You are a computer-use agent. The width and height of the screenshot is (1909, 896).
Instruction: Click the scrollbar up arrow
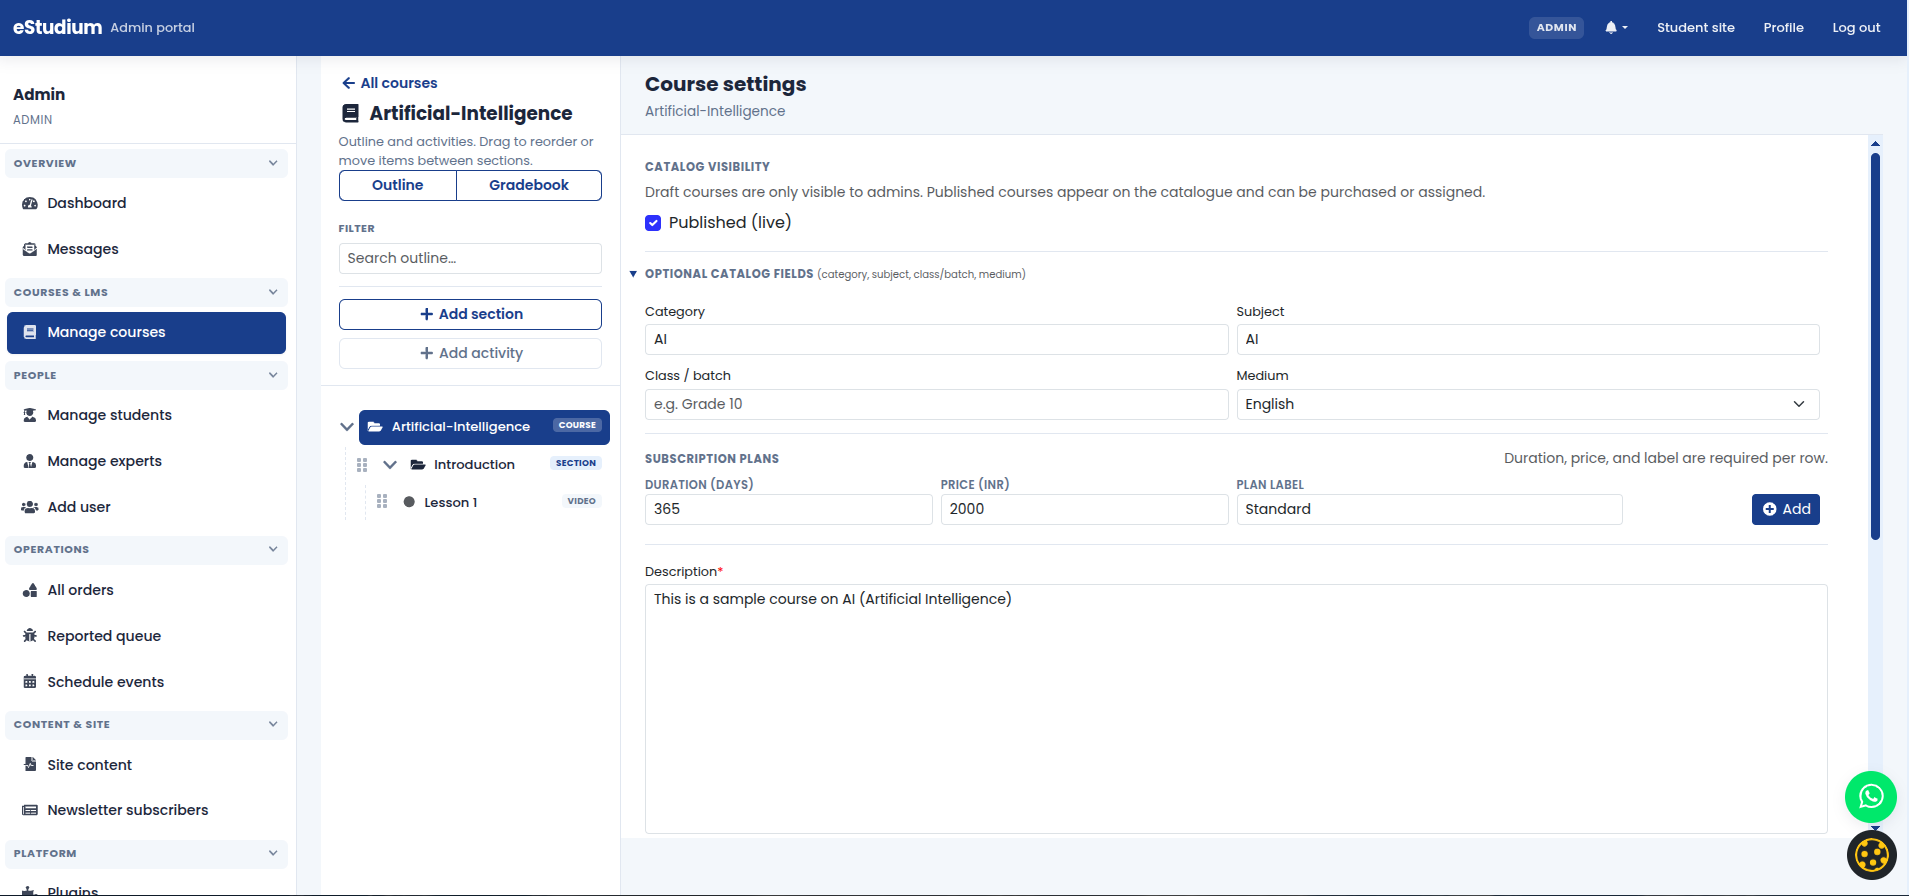pos(1875,144)
